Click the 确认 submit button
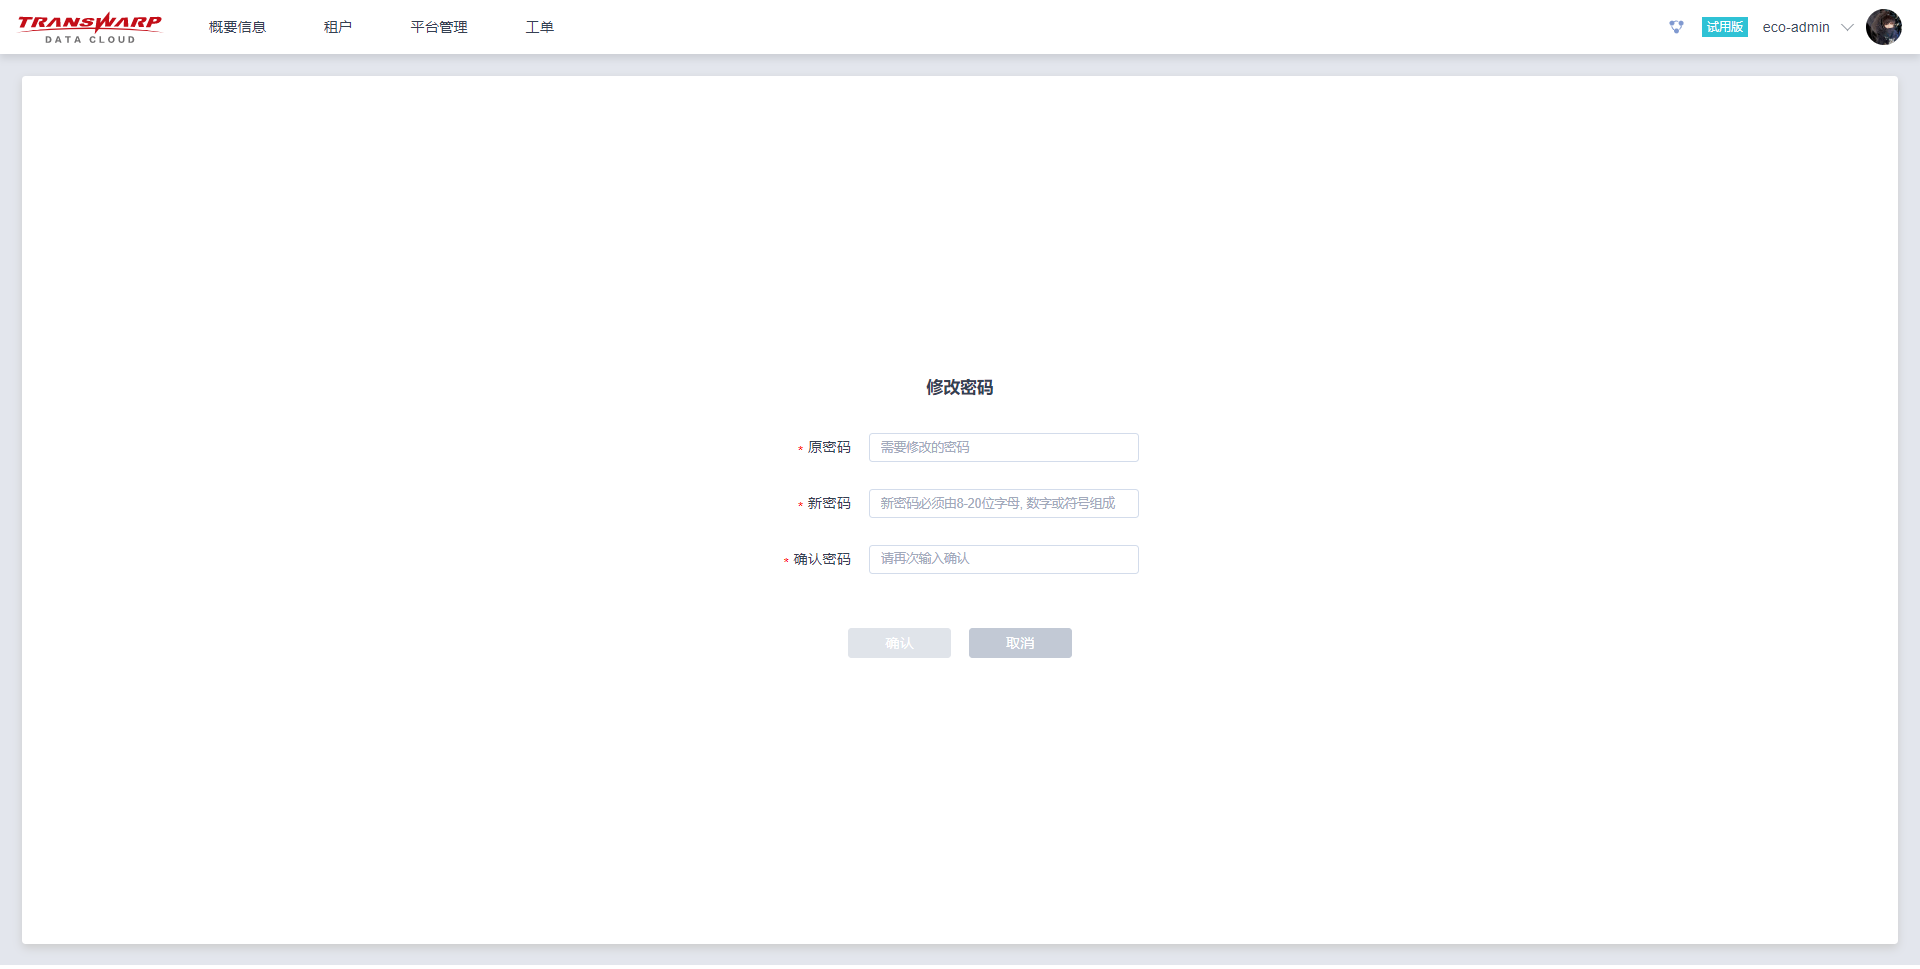The image size is (1920, 969). [899, 643]
